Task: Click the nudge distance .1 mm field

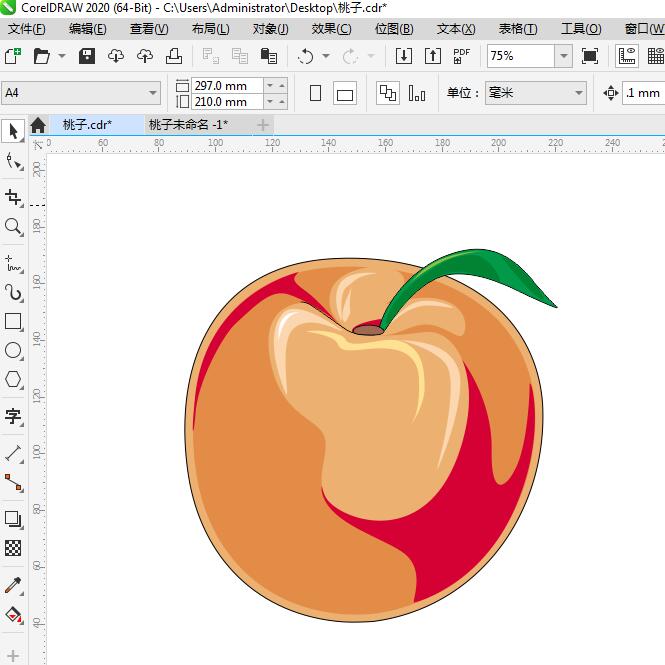Action: tap(643, 93)
